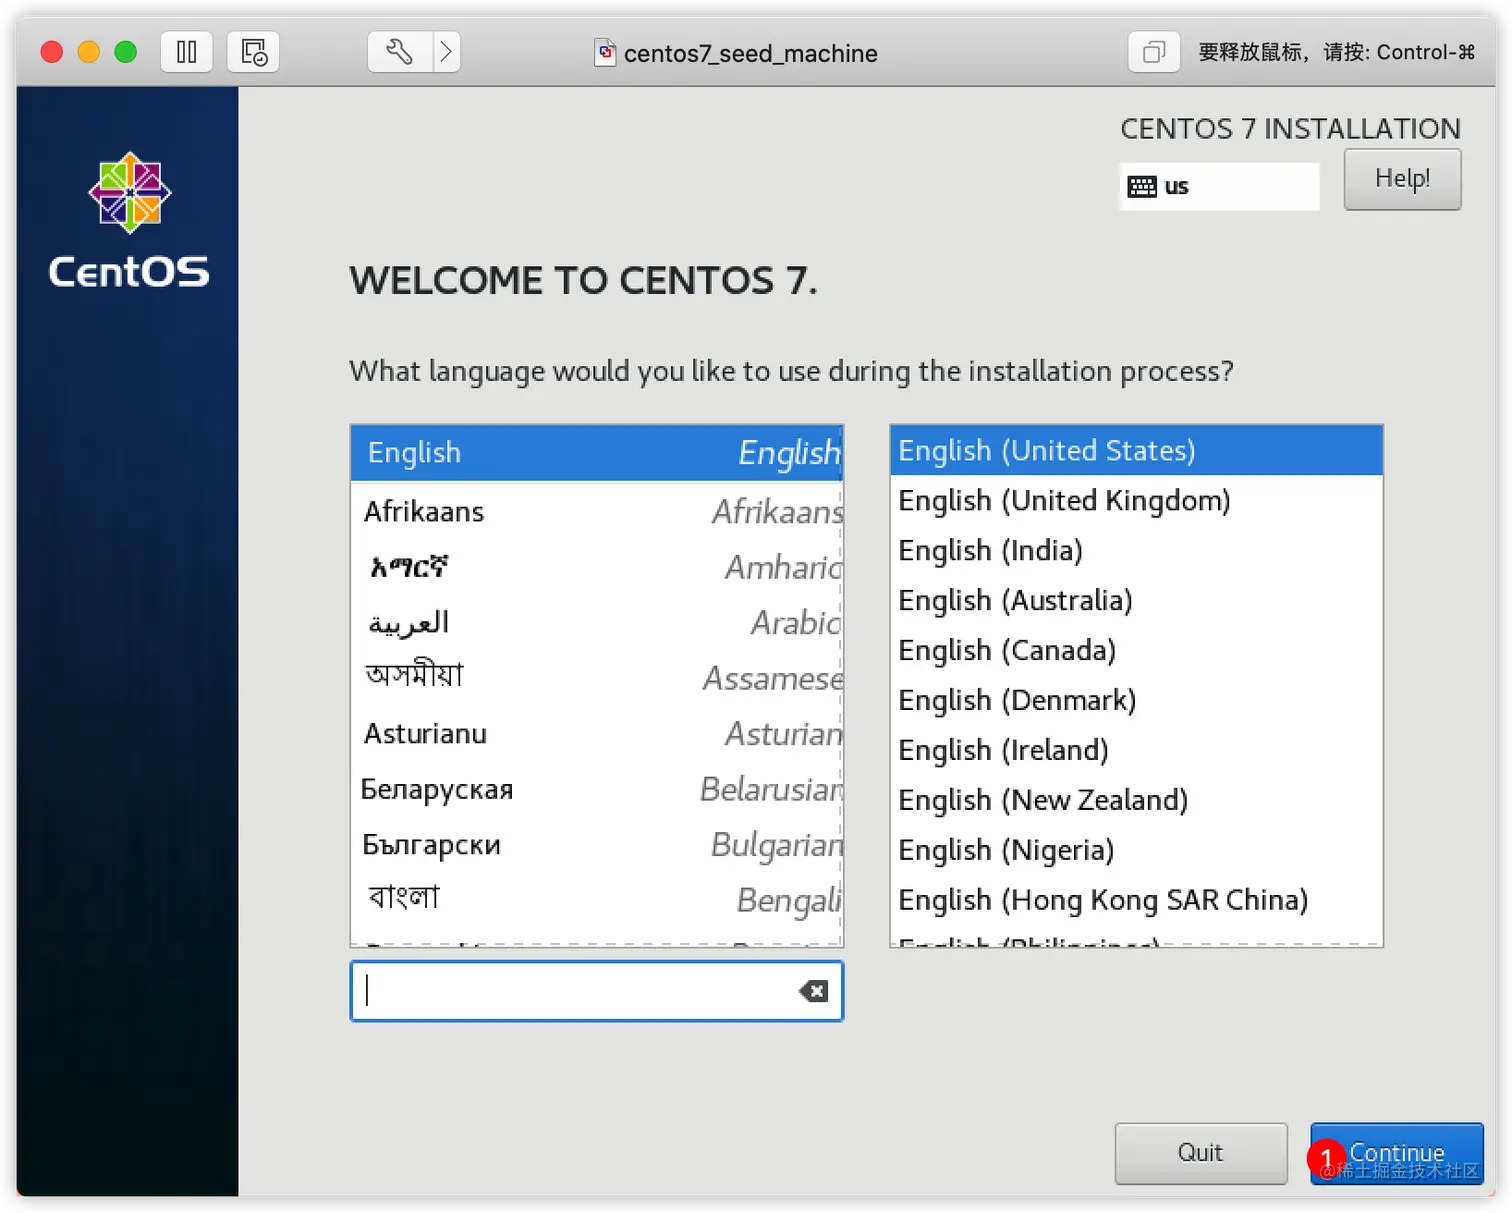Select English (Ireland) locale

[x=1137, y=750]
